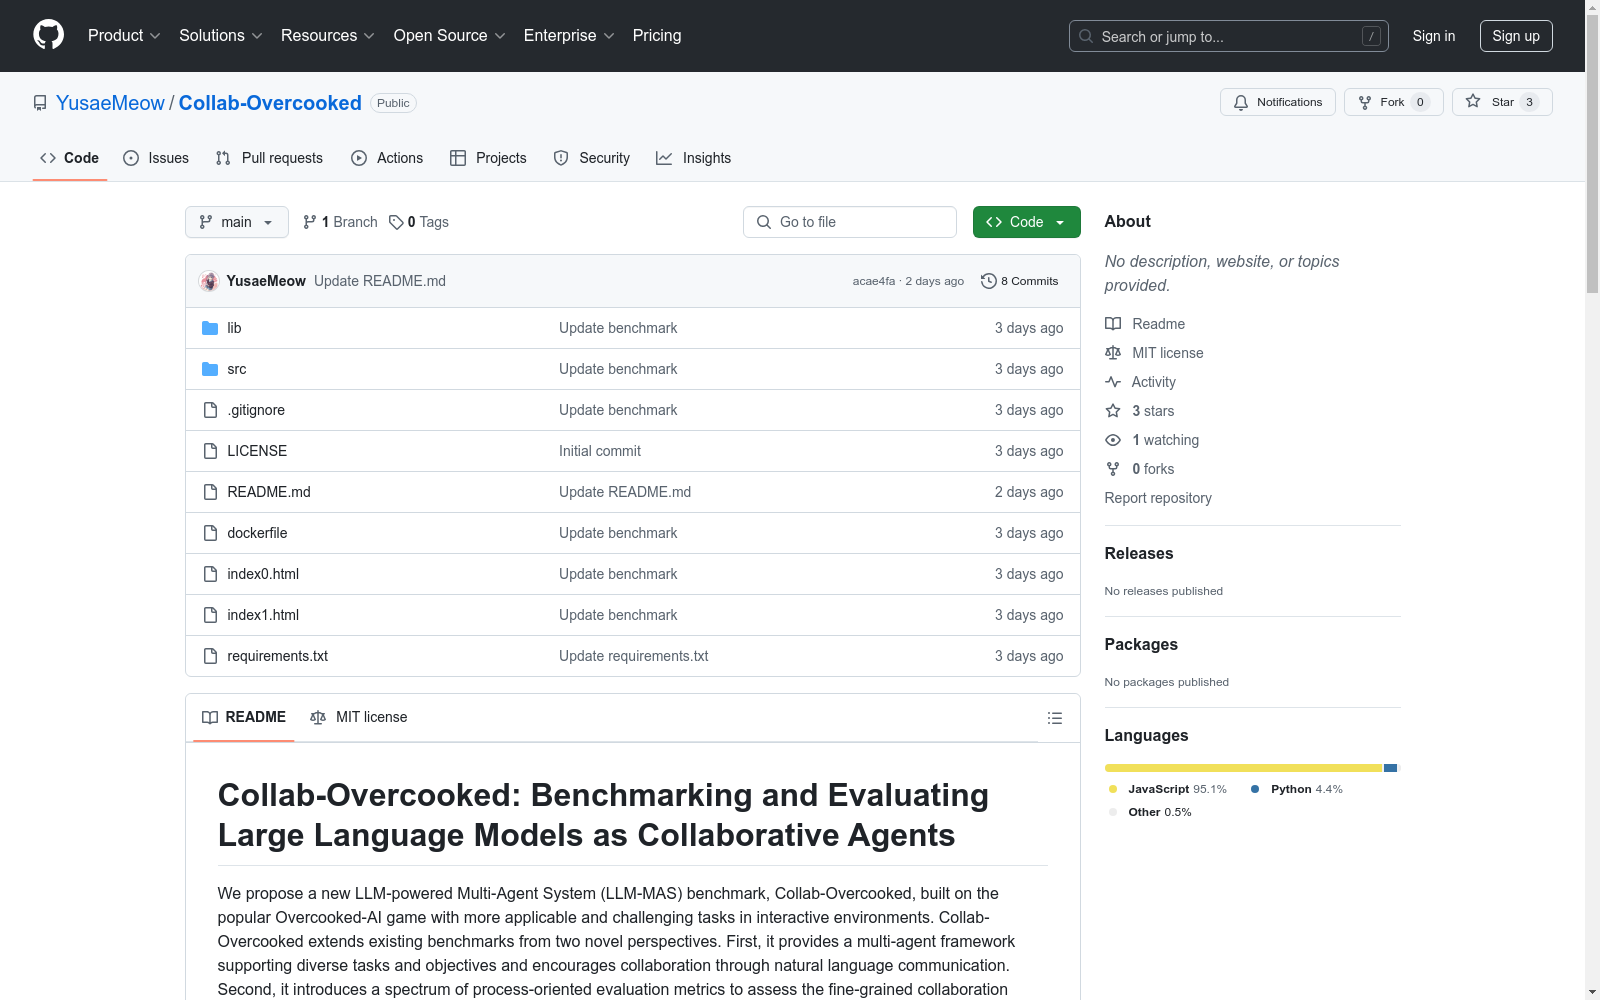1600x1000 pixels.
Task: Click the branch icon next to 1 Branch
Action: (310, 222)
